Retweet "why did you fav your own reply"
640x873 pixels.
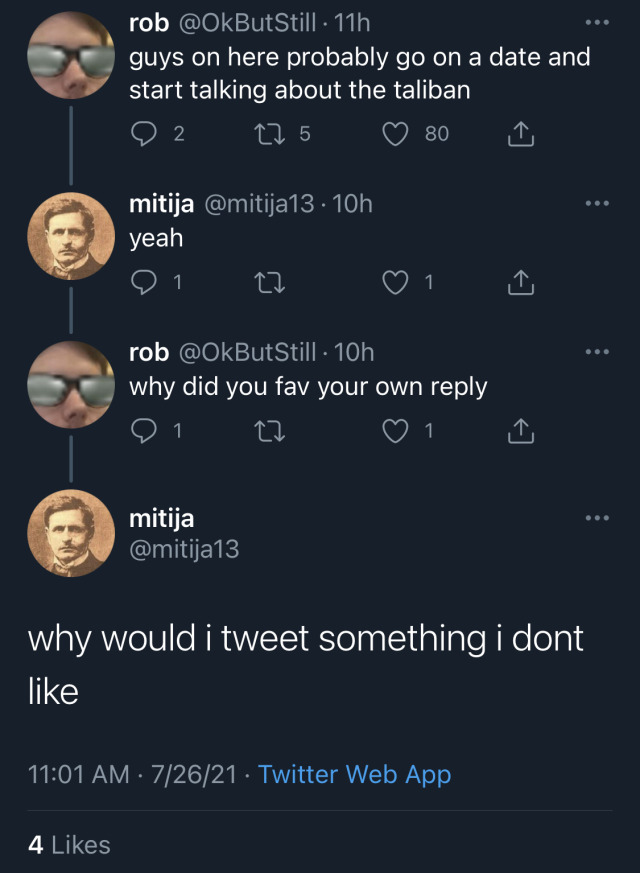(269, 431)
